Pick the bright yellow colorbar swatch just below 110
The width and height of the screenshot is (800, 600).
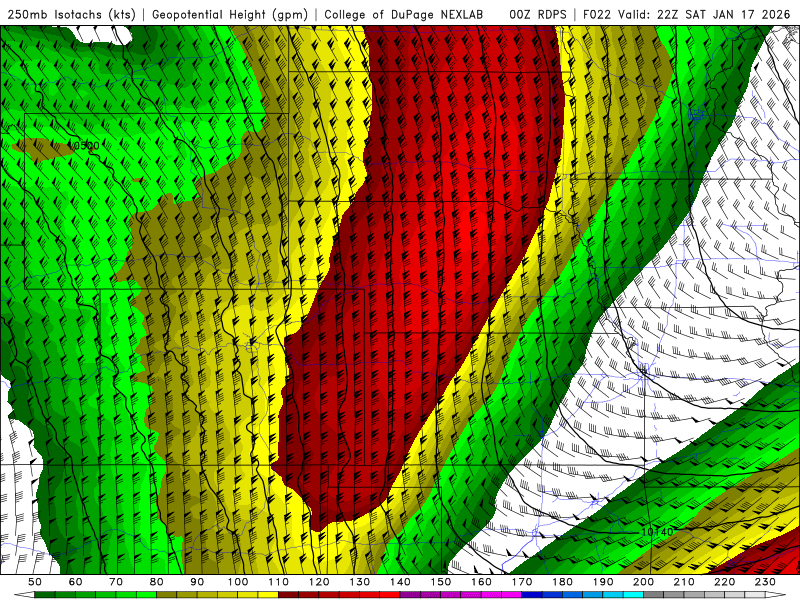tap(268, 595)
